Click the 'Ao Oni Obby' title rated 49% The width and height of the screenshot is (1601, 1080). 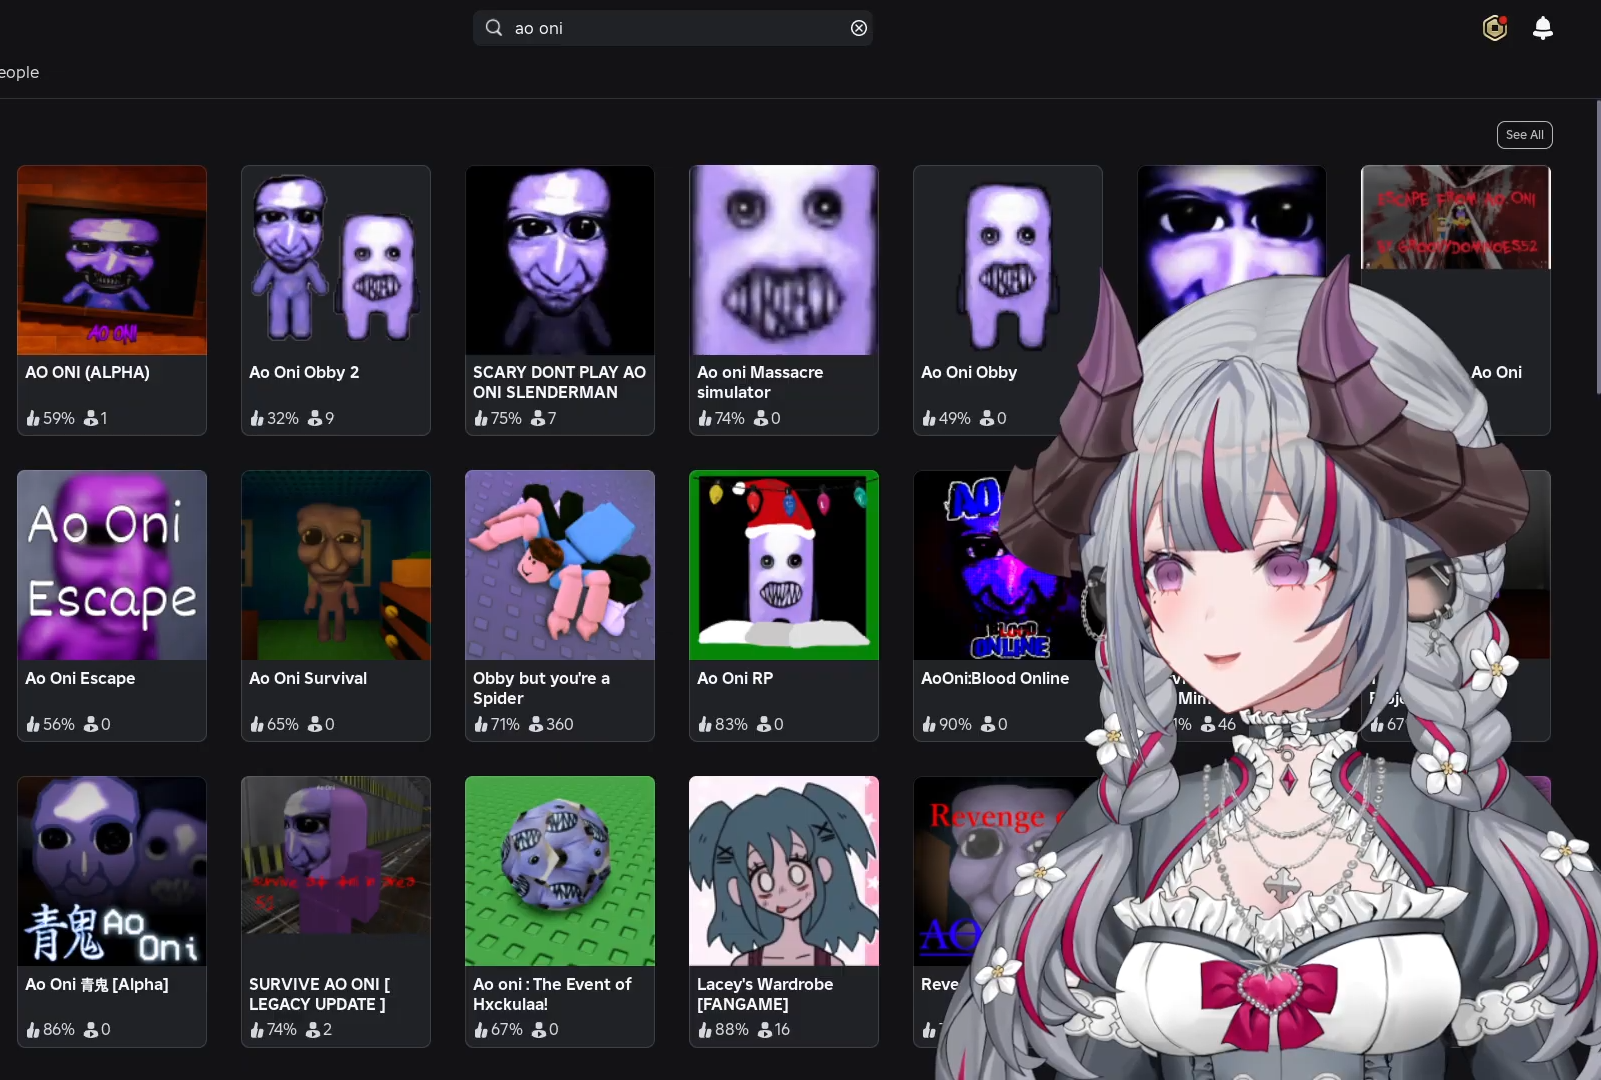[x=969, y=372]
